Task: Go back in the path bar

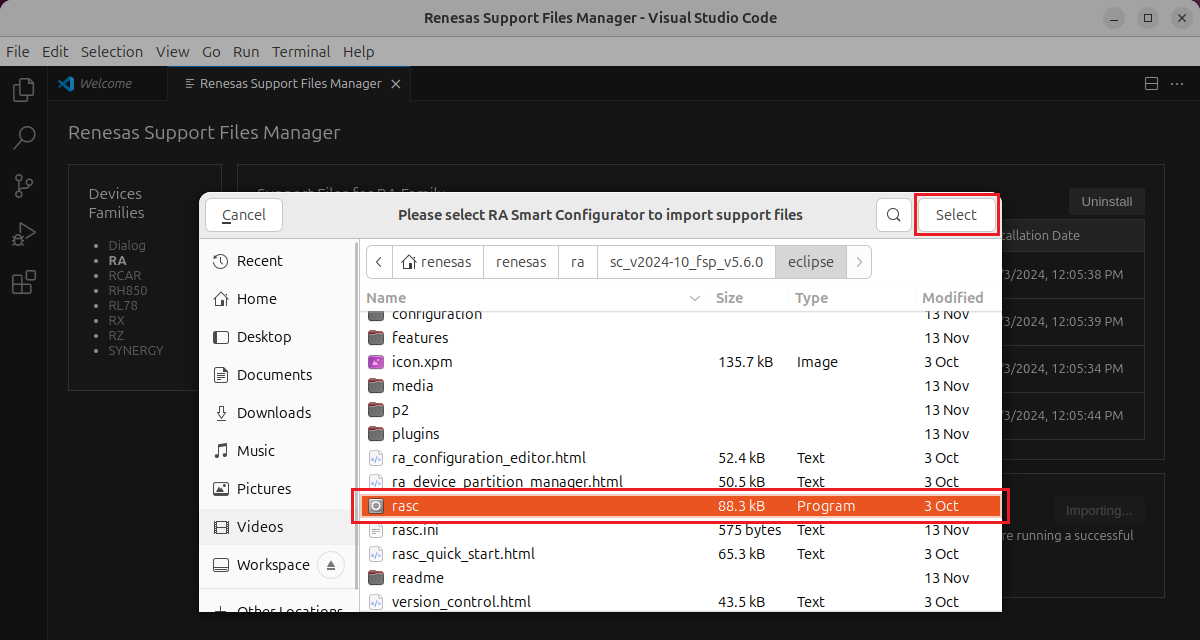Action: coord(379,262)
